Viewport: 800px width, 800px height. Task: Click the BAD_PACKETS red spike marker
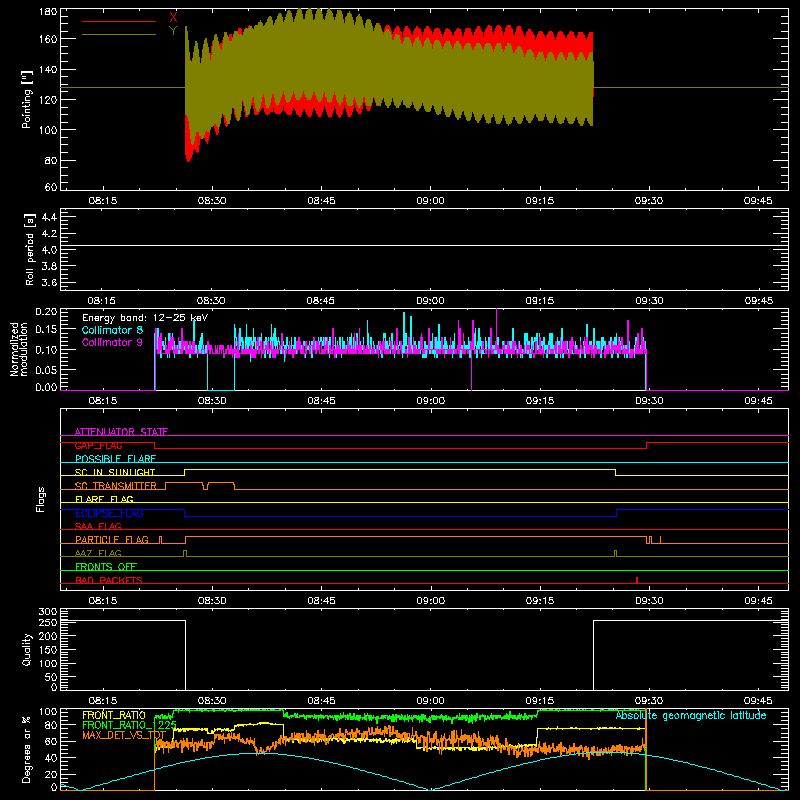coord(637,580)
